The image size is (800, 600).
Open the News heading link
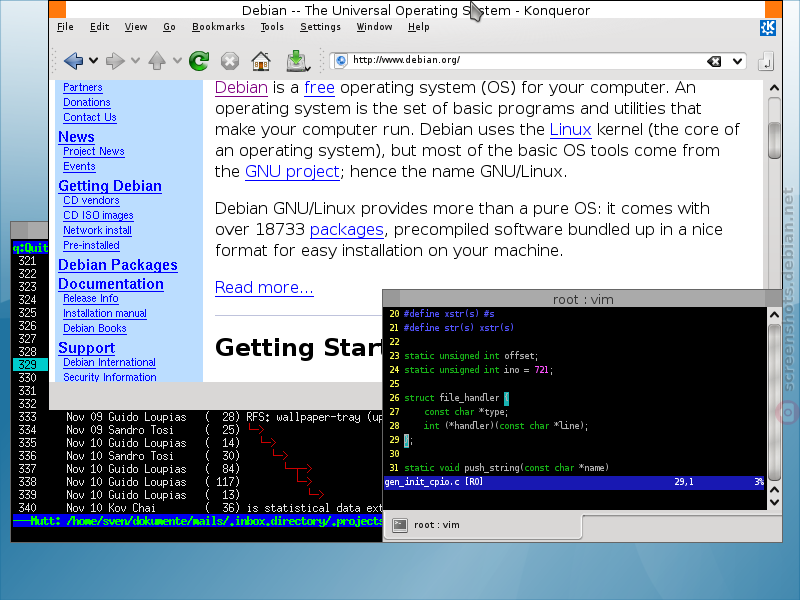click(x=76, y=137)
